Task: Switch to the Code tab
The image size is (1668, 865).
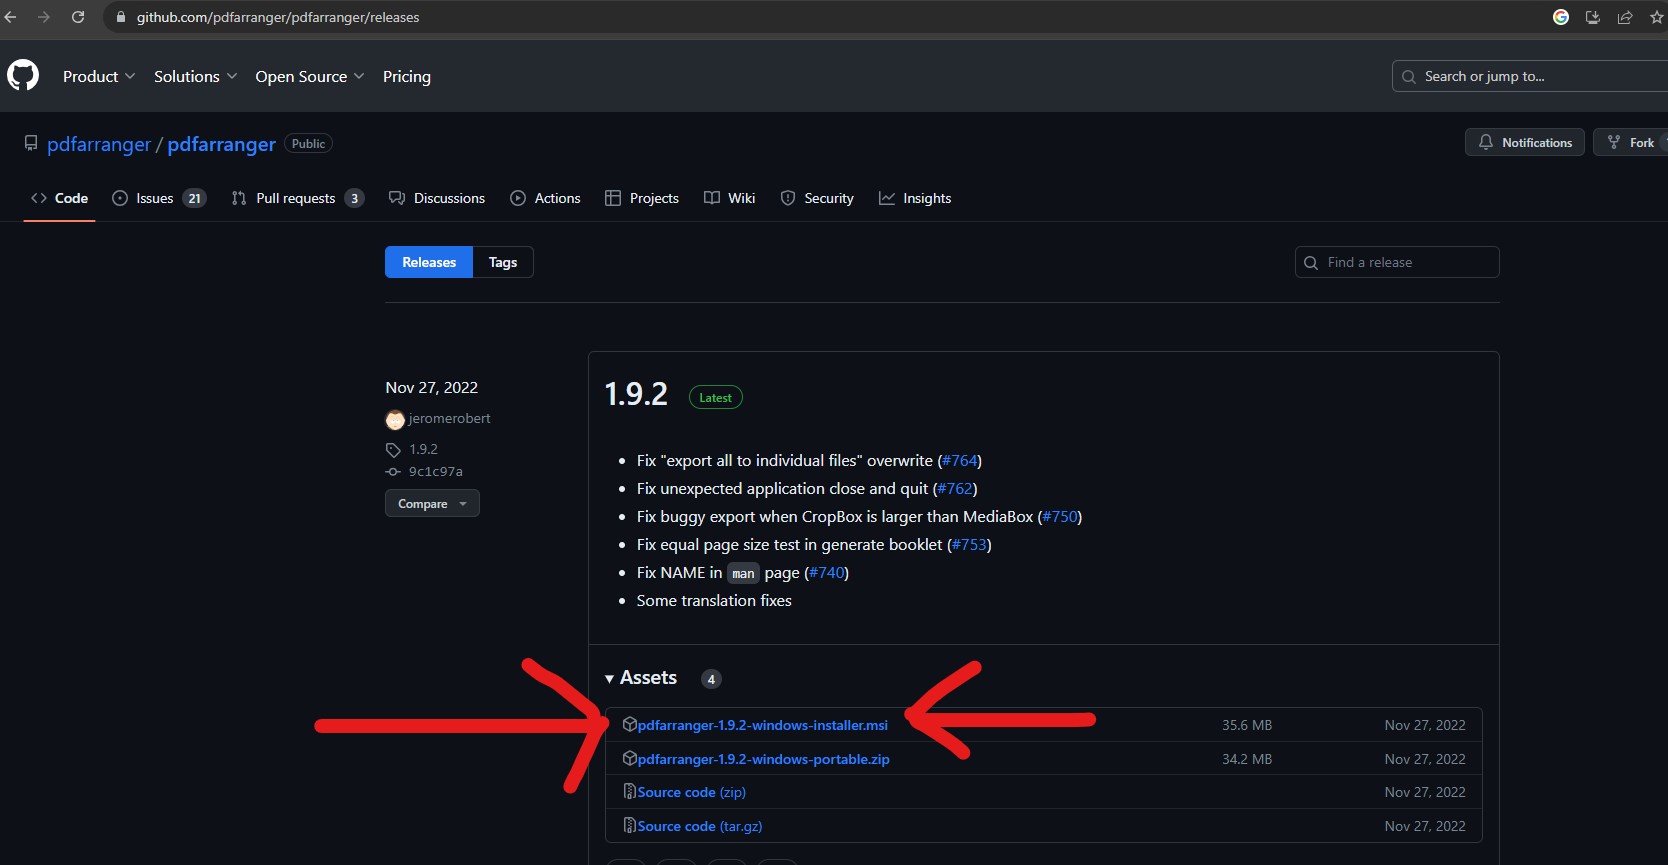Action: (60, 198)
